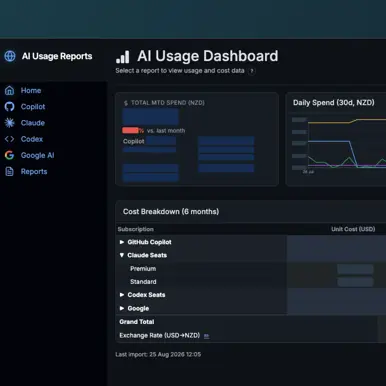This screenshot has height=386, width=386.
Task: Click the Google G logo icon
Action: coord(10,155)
